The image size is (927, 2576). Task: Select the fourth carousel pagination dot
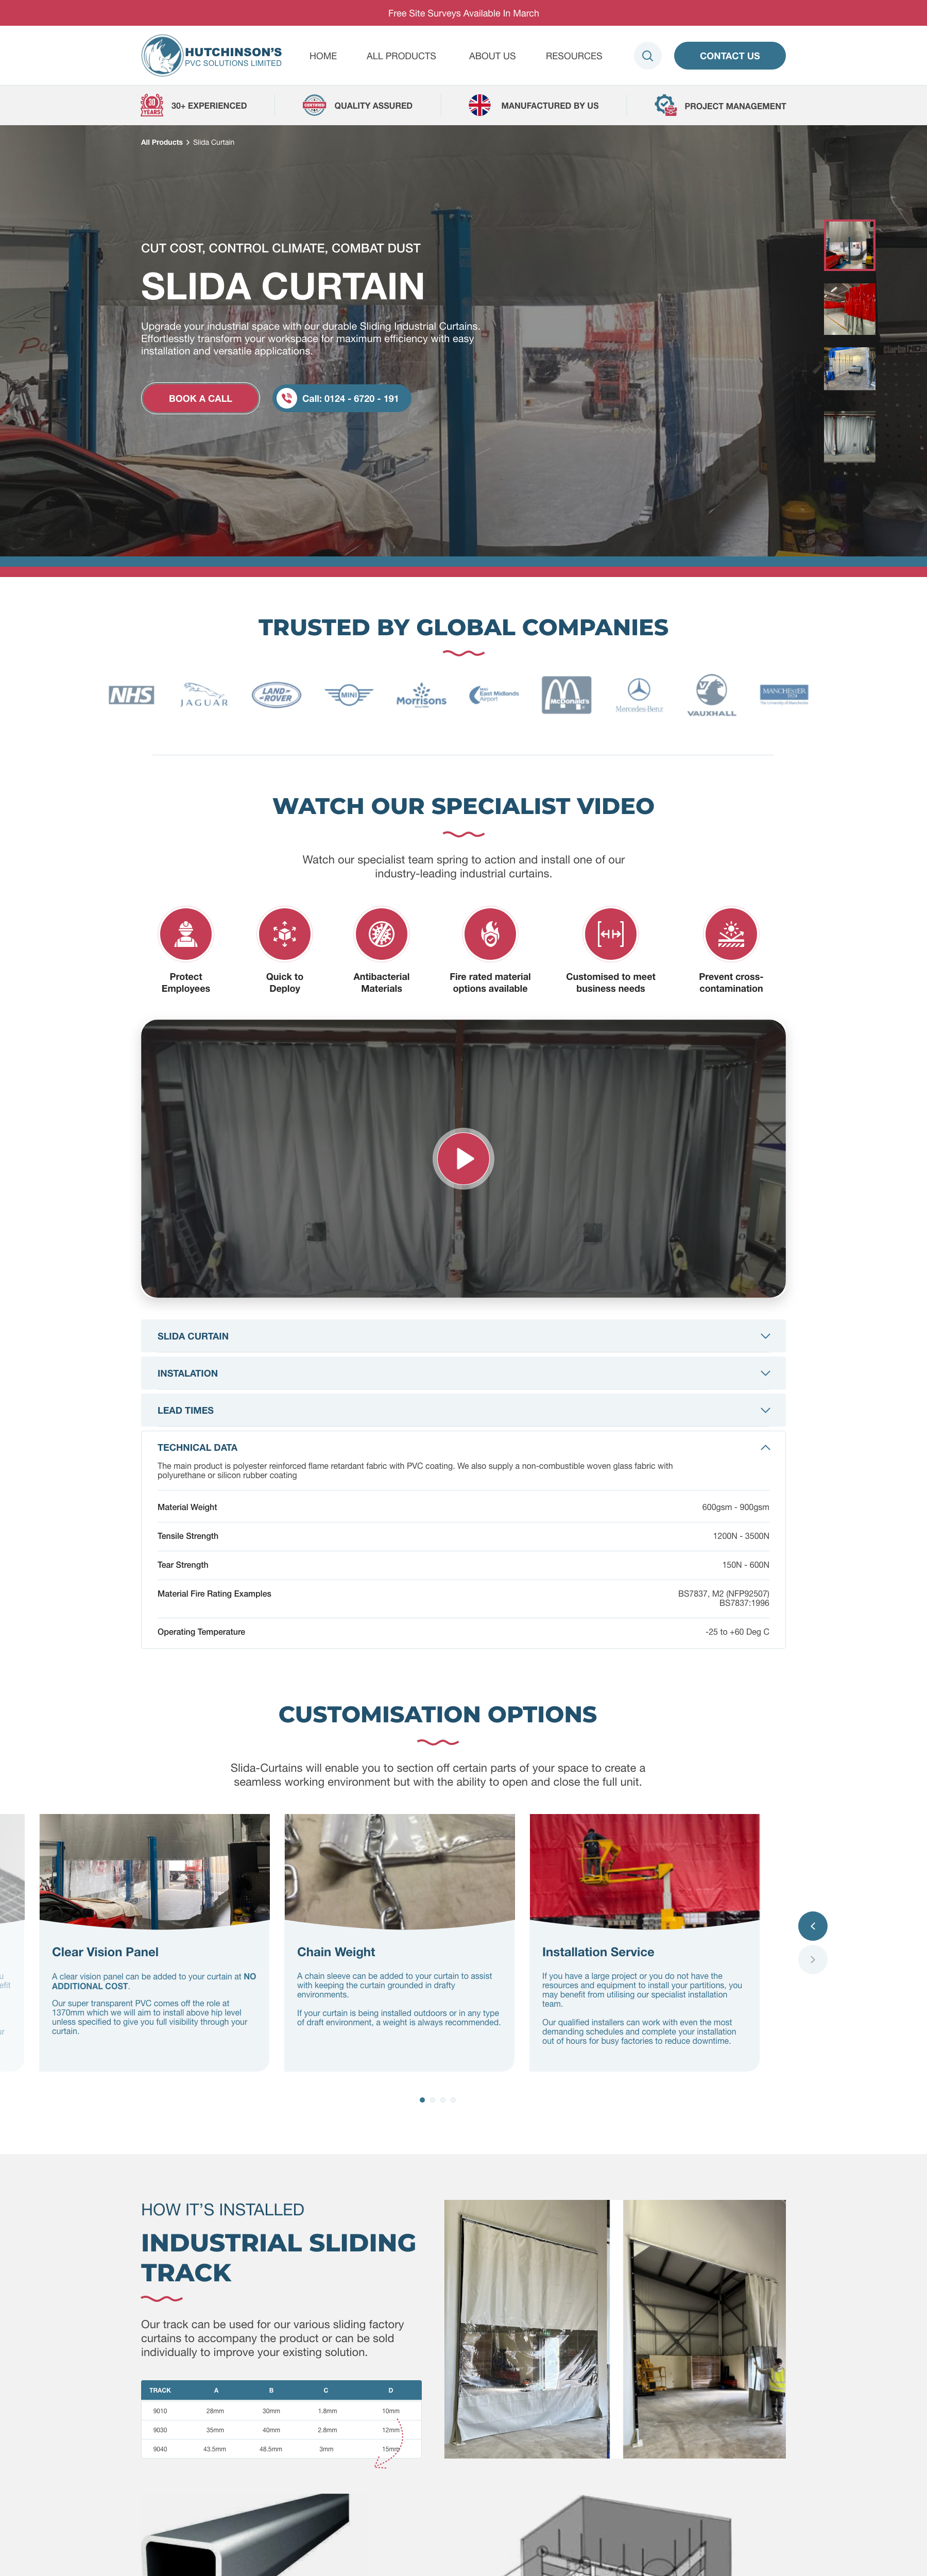click(x=453, y=2100)
